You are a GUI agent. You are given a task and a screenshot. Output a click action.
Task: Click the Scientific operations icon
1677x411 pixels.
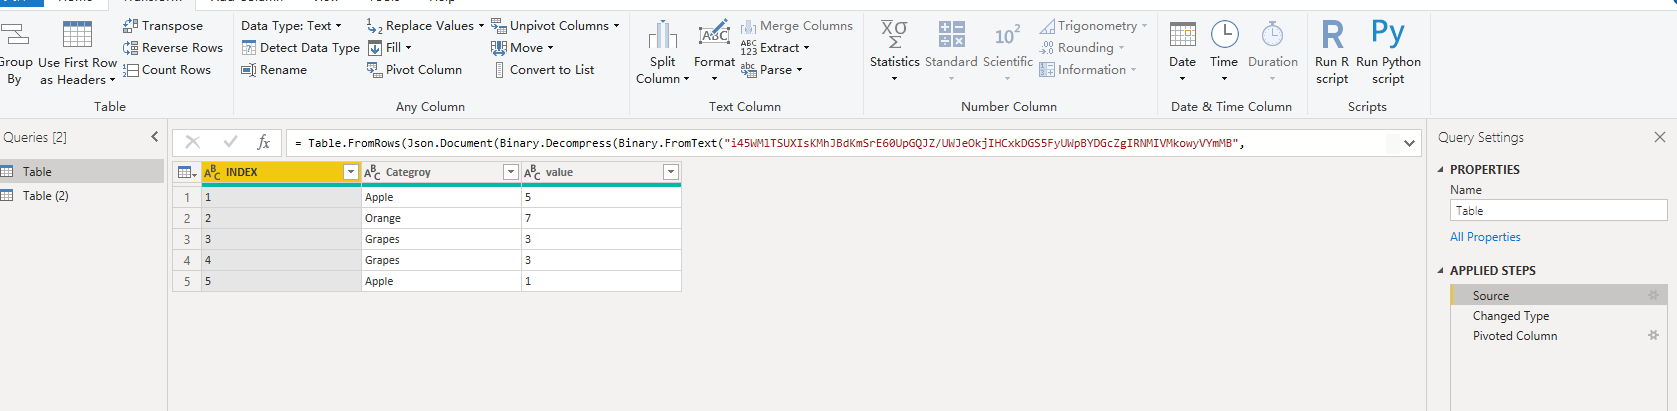click(x=1007, y=35)
